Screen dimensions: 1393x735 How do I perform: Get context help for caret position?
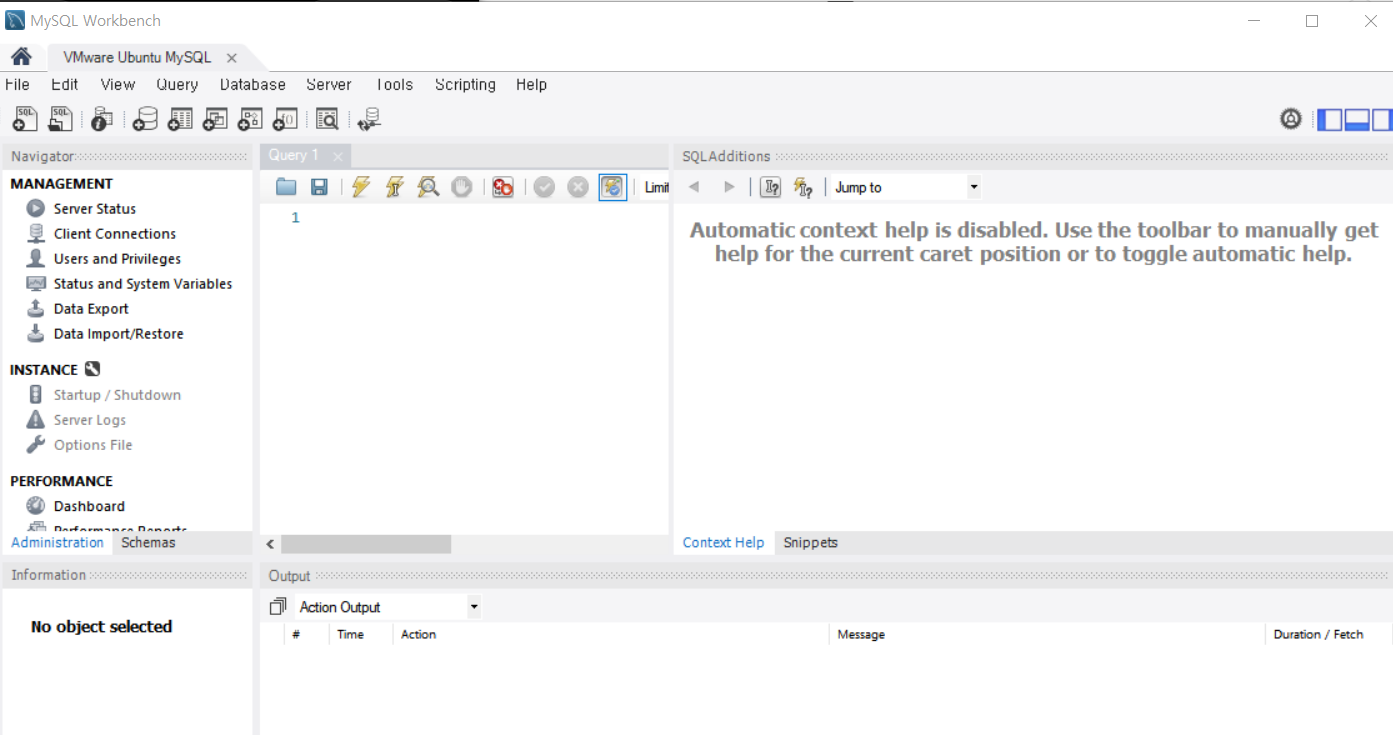pos(770,187)
